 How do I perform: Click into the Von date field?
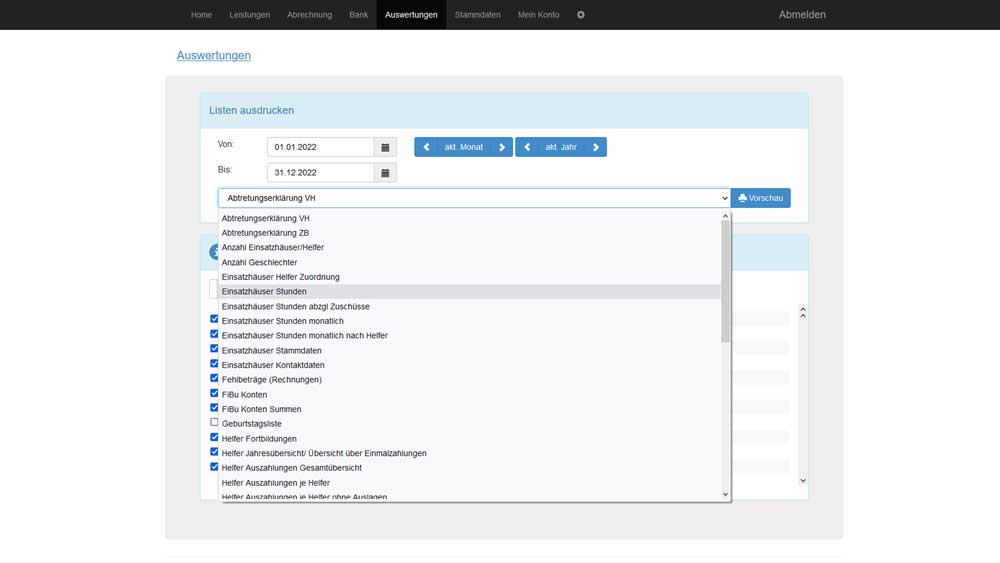click(x=320, y=147)
